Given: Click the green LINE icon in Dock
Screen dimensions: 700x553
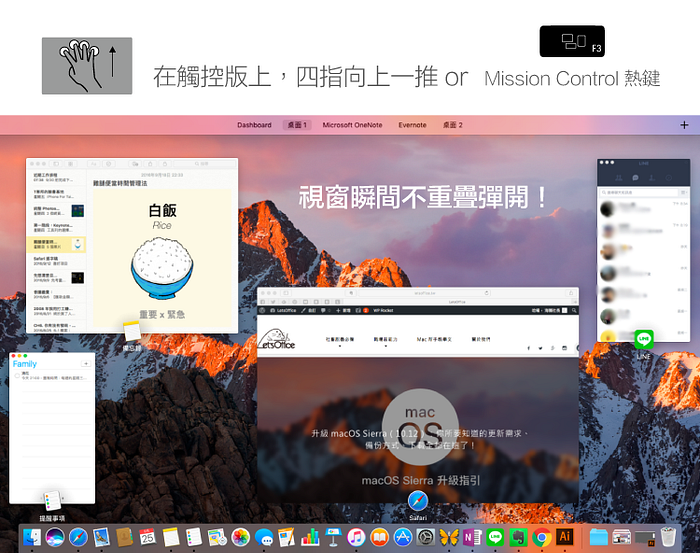Looking at the screenshot, I should pyautogui.click(x=495, y=538).
